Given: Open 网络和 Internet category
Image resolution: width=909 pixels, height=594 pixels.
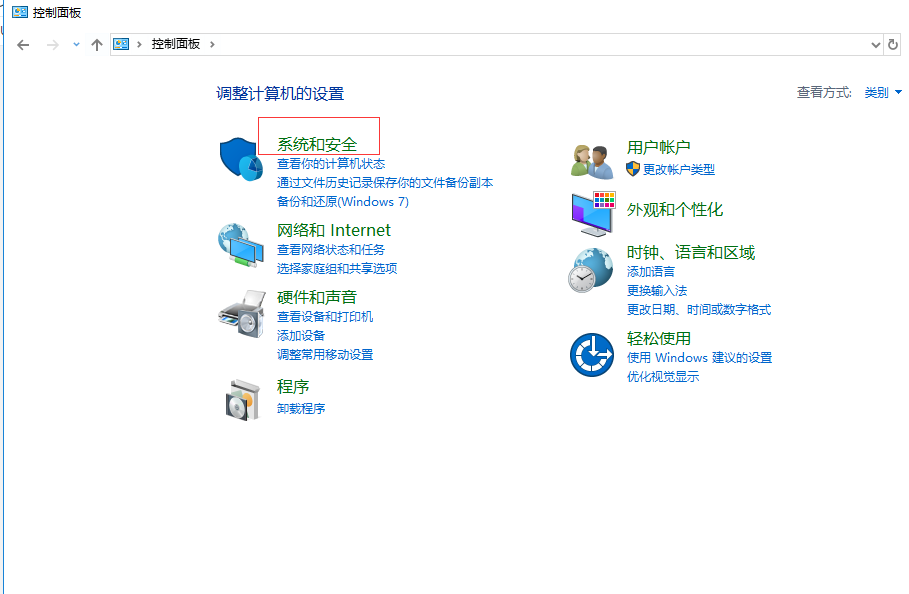Looking at the screenshot, I should coord(334,230).
